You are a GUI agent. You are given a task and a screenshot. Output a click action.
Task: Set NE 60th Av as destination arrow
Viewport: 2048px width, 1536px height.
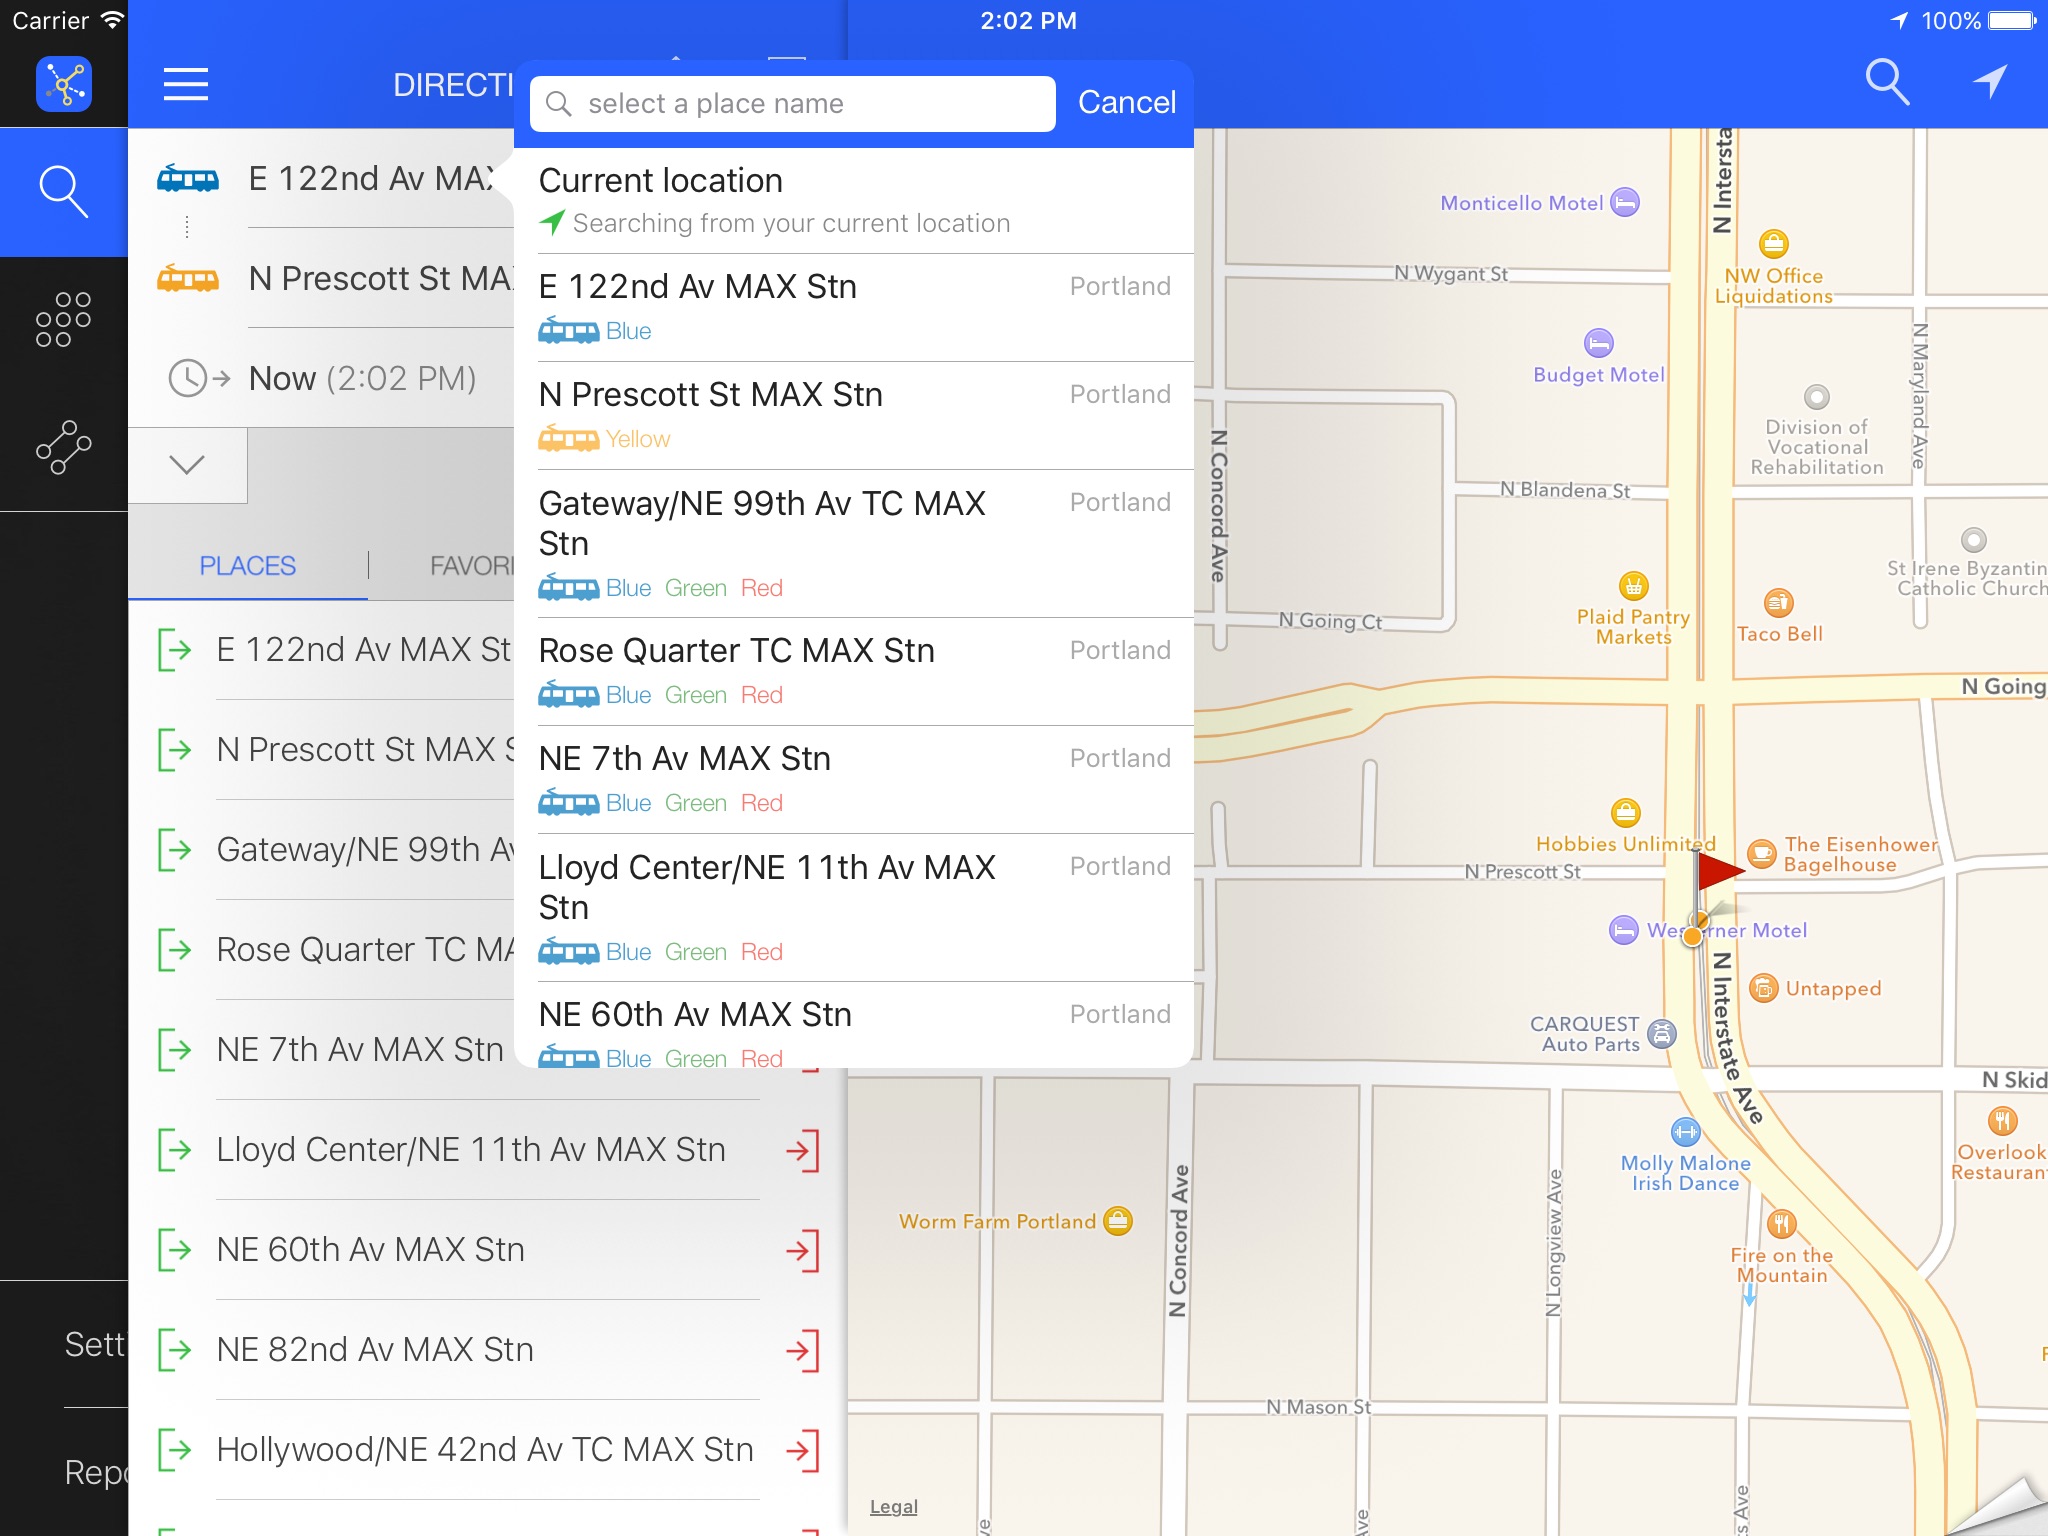pyautogui.click(x=802, y=1250)
